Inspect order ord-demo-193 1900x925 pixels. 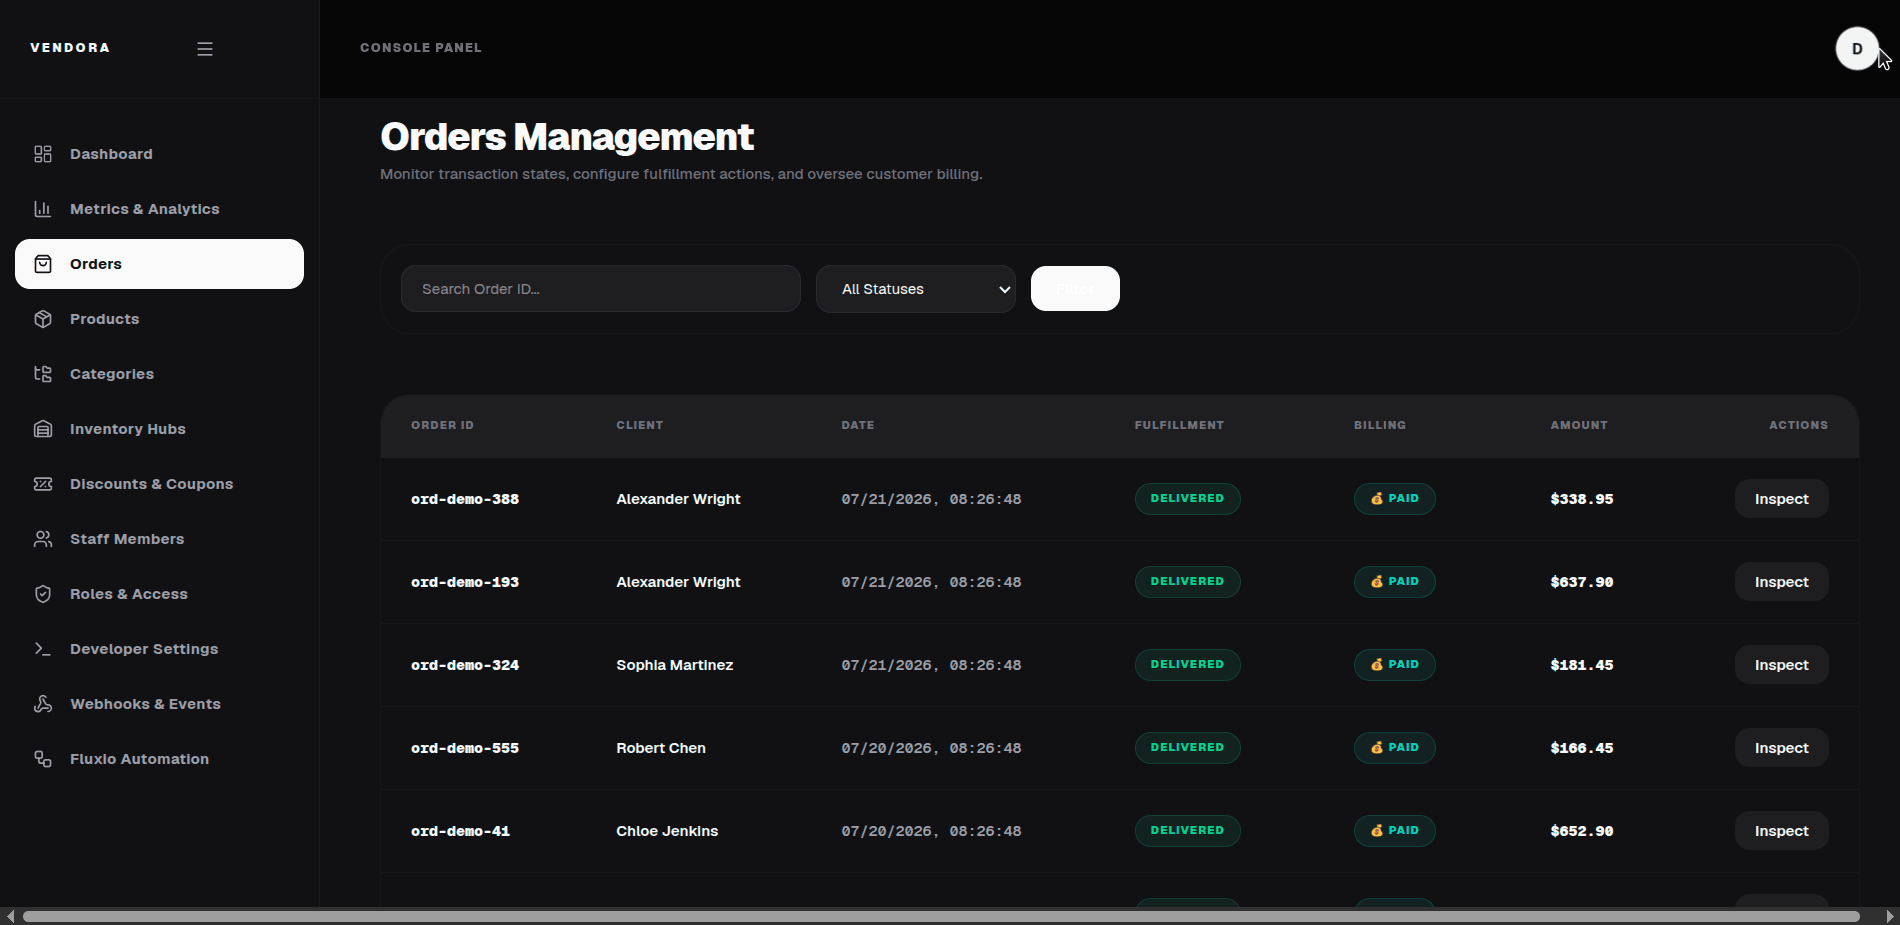coord(1781,582)
